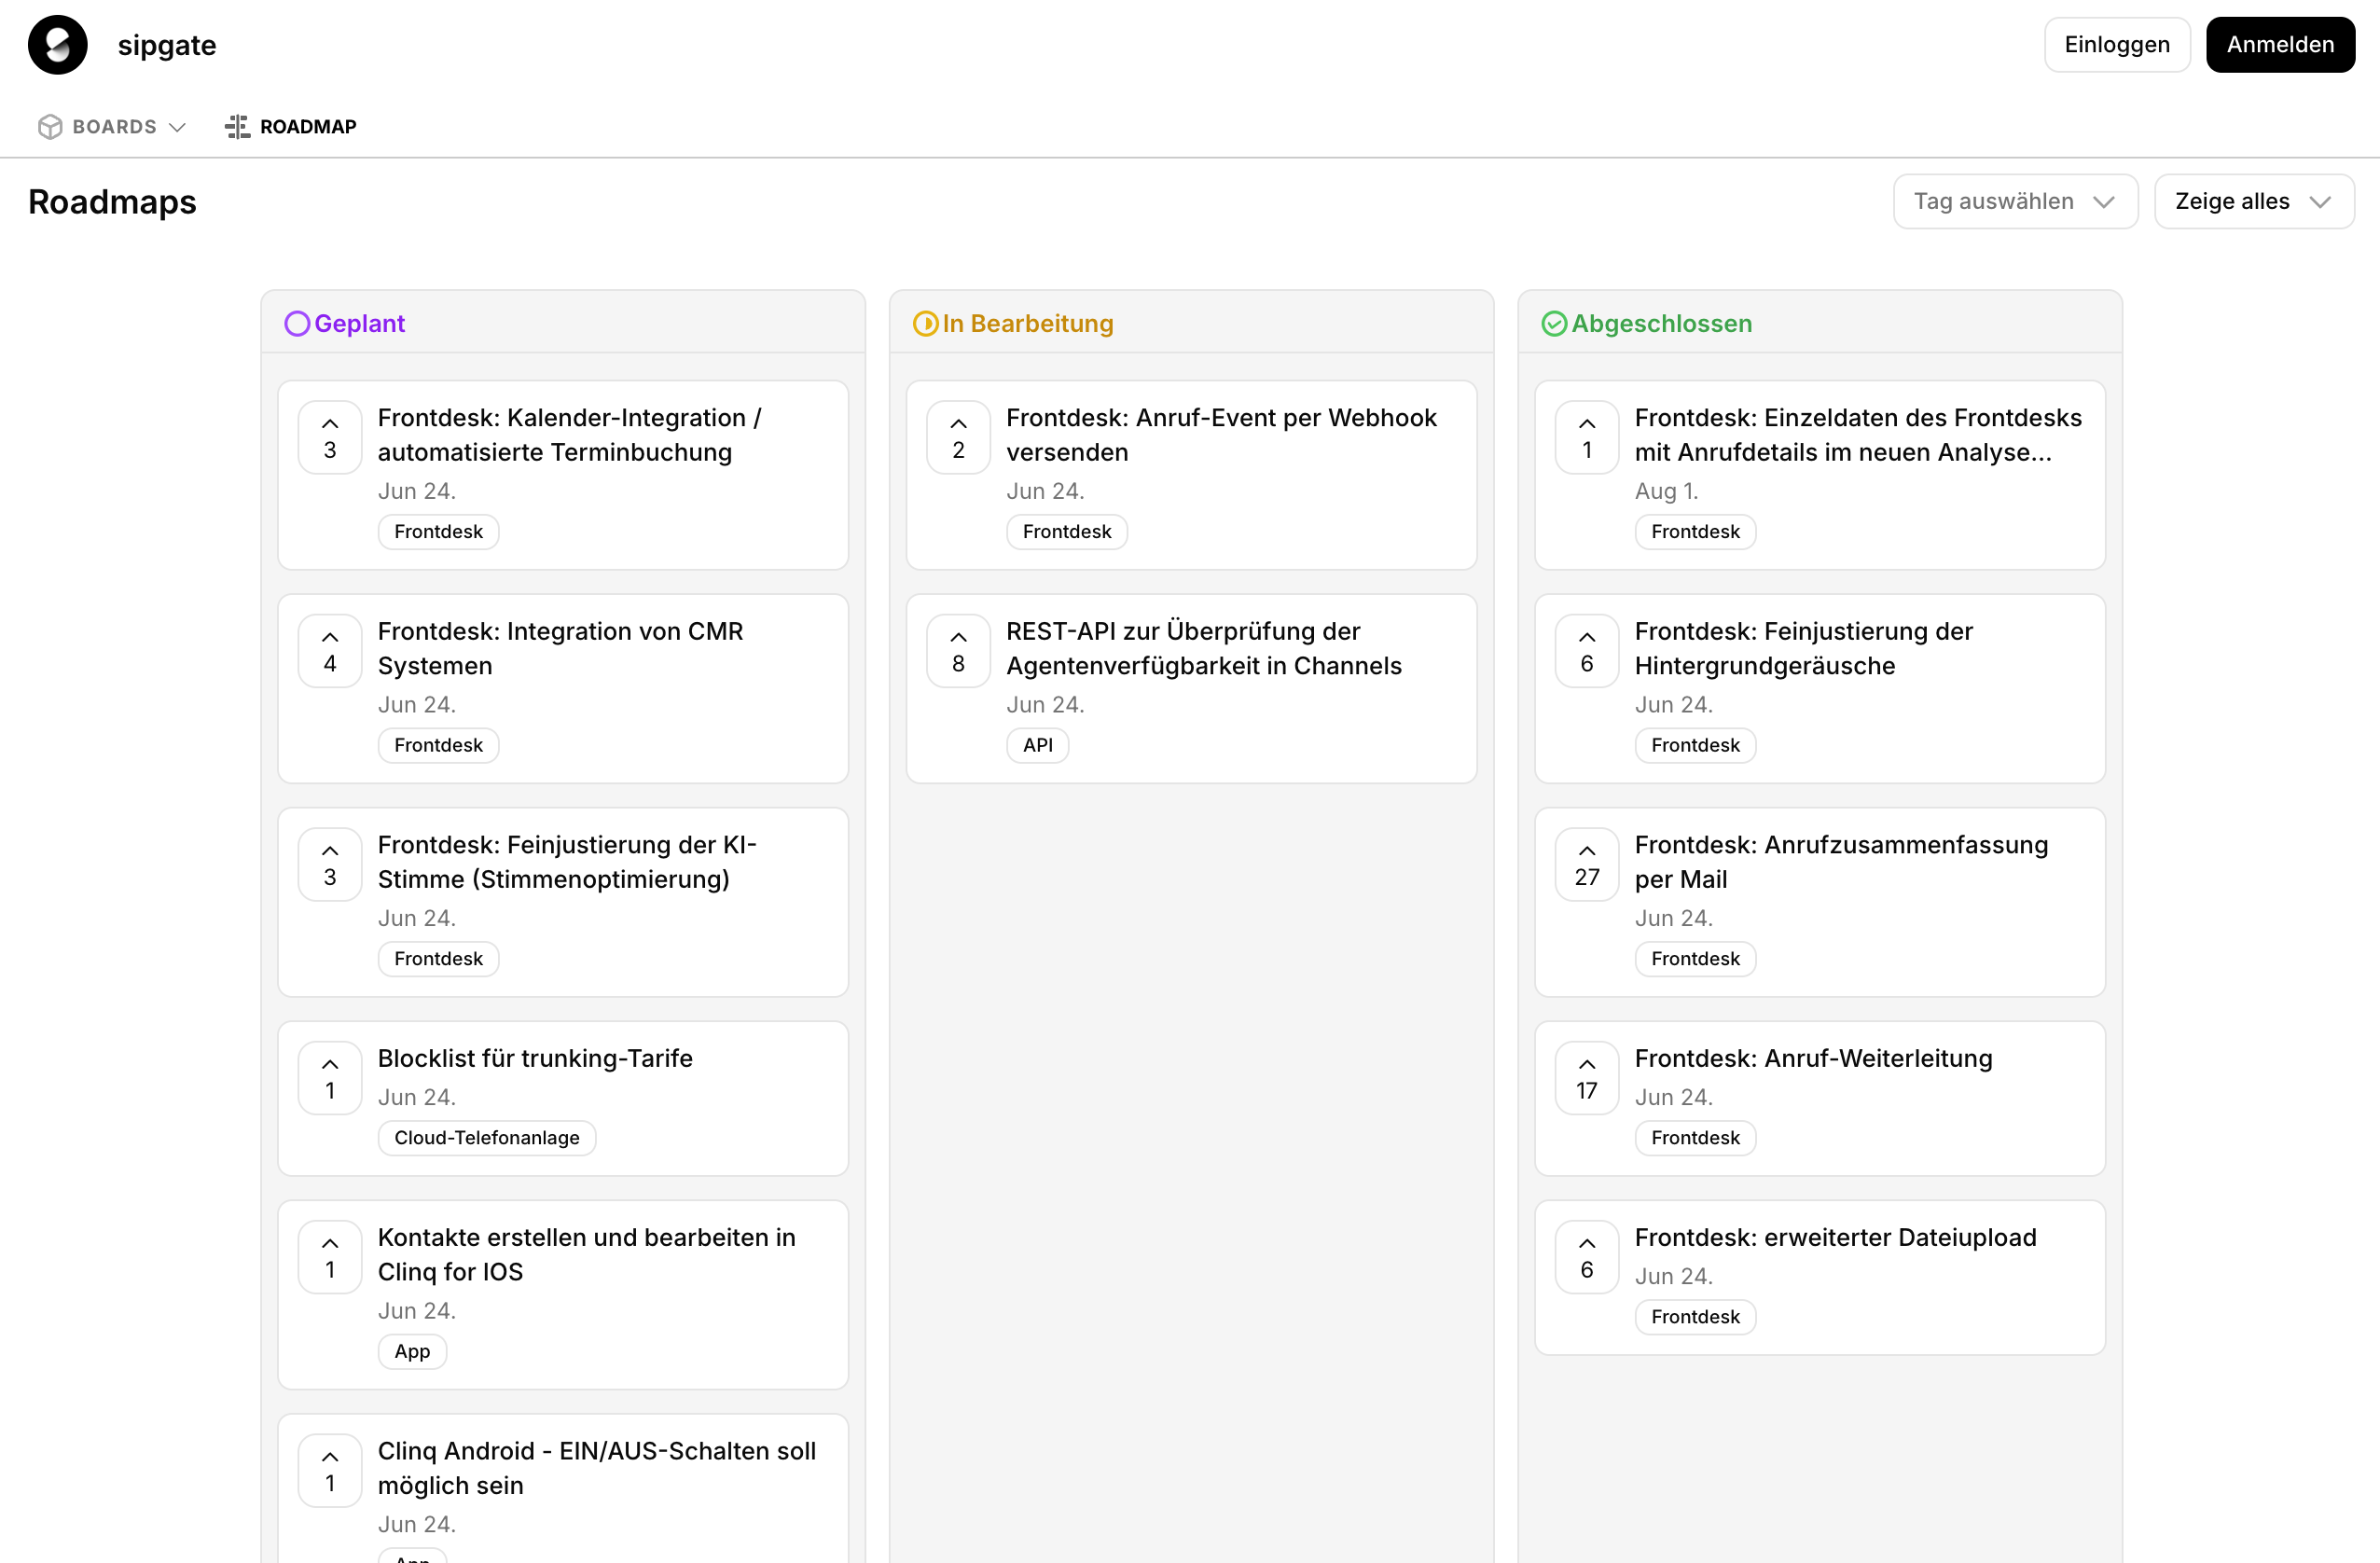Open Frontdesk: erweiterter Dateiupload title
This screenshot has width=2380, height=1563.
[1835, 1238]
